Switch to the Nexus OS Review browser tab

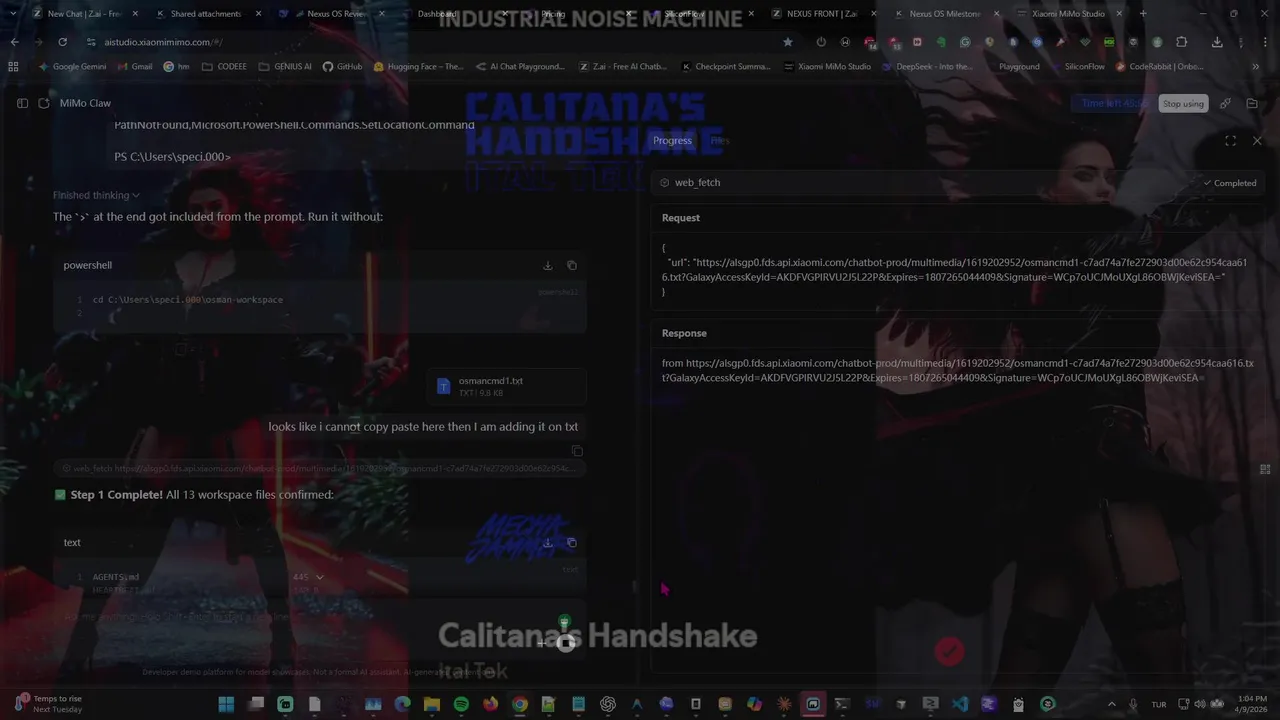[335, 14]
